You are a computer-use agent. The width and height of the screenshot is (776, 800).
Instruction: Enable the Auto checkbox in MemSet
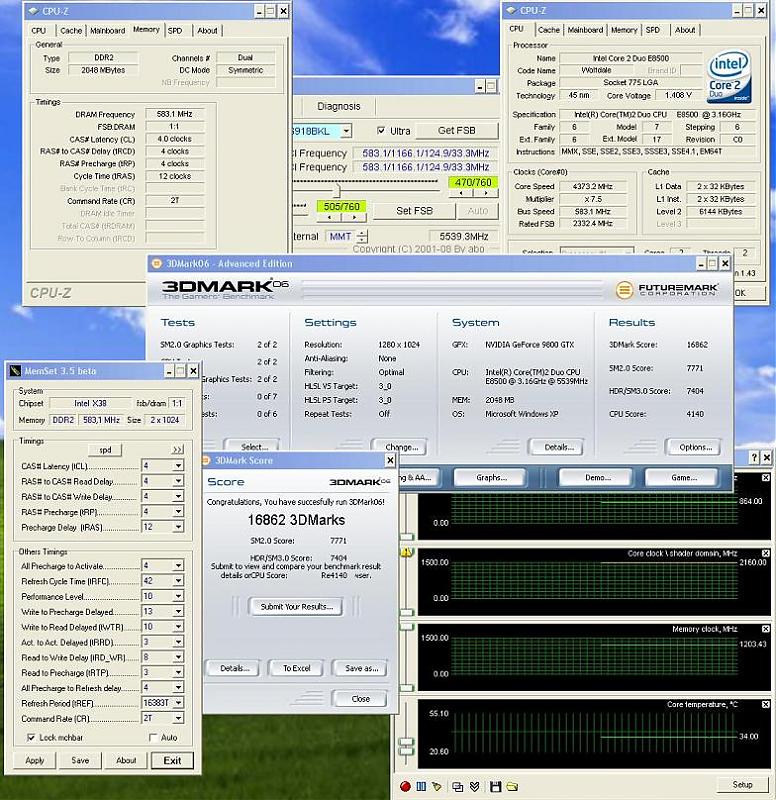pos(153,737)
